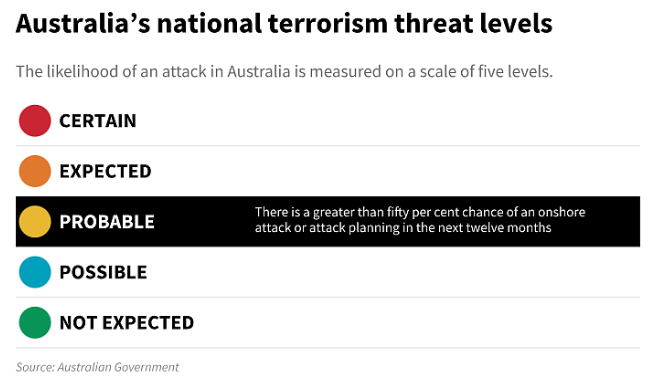This screenshot has height=387, width=662.
Task: Click the Source: Australian Government credit
Action: click(98, 367)
